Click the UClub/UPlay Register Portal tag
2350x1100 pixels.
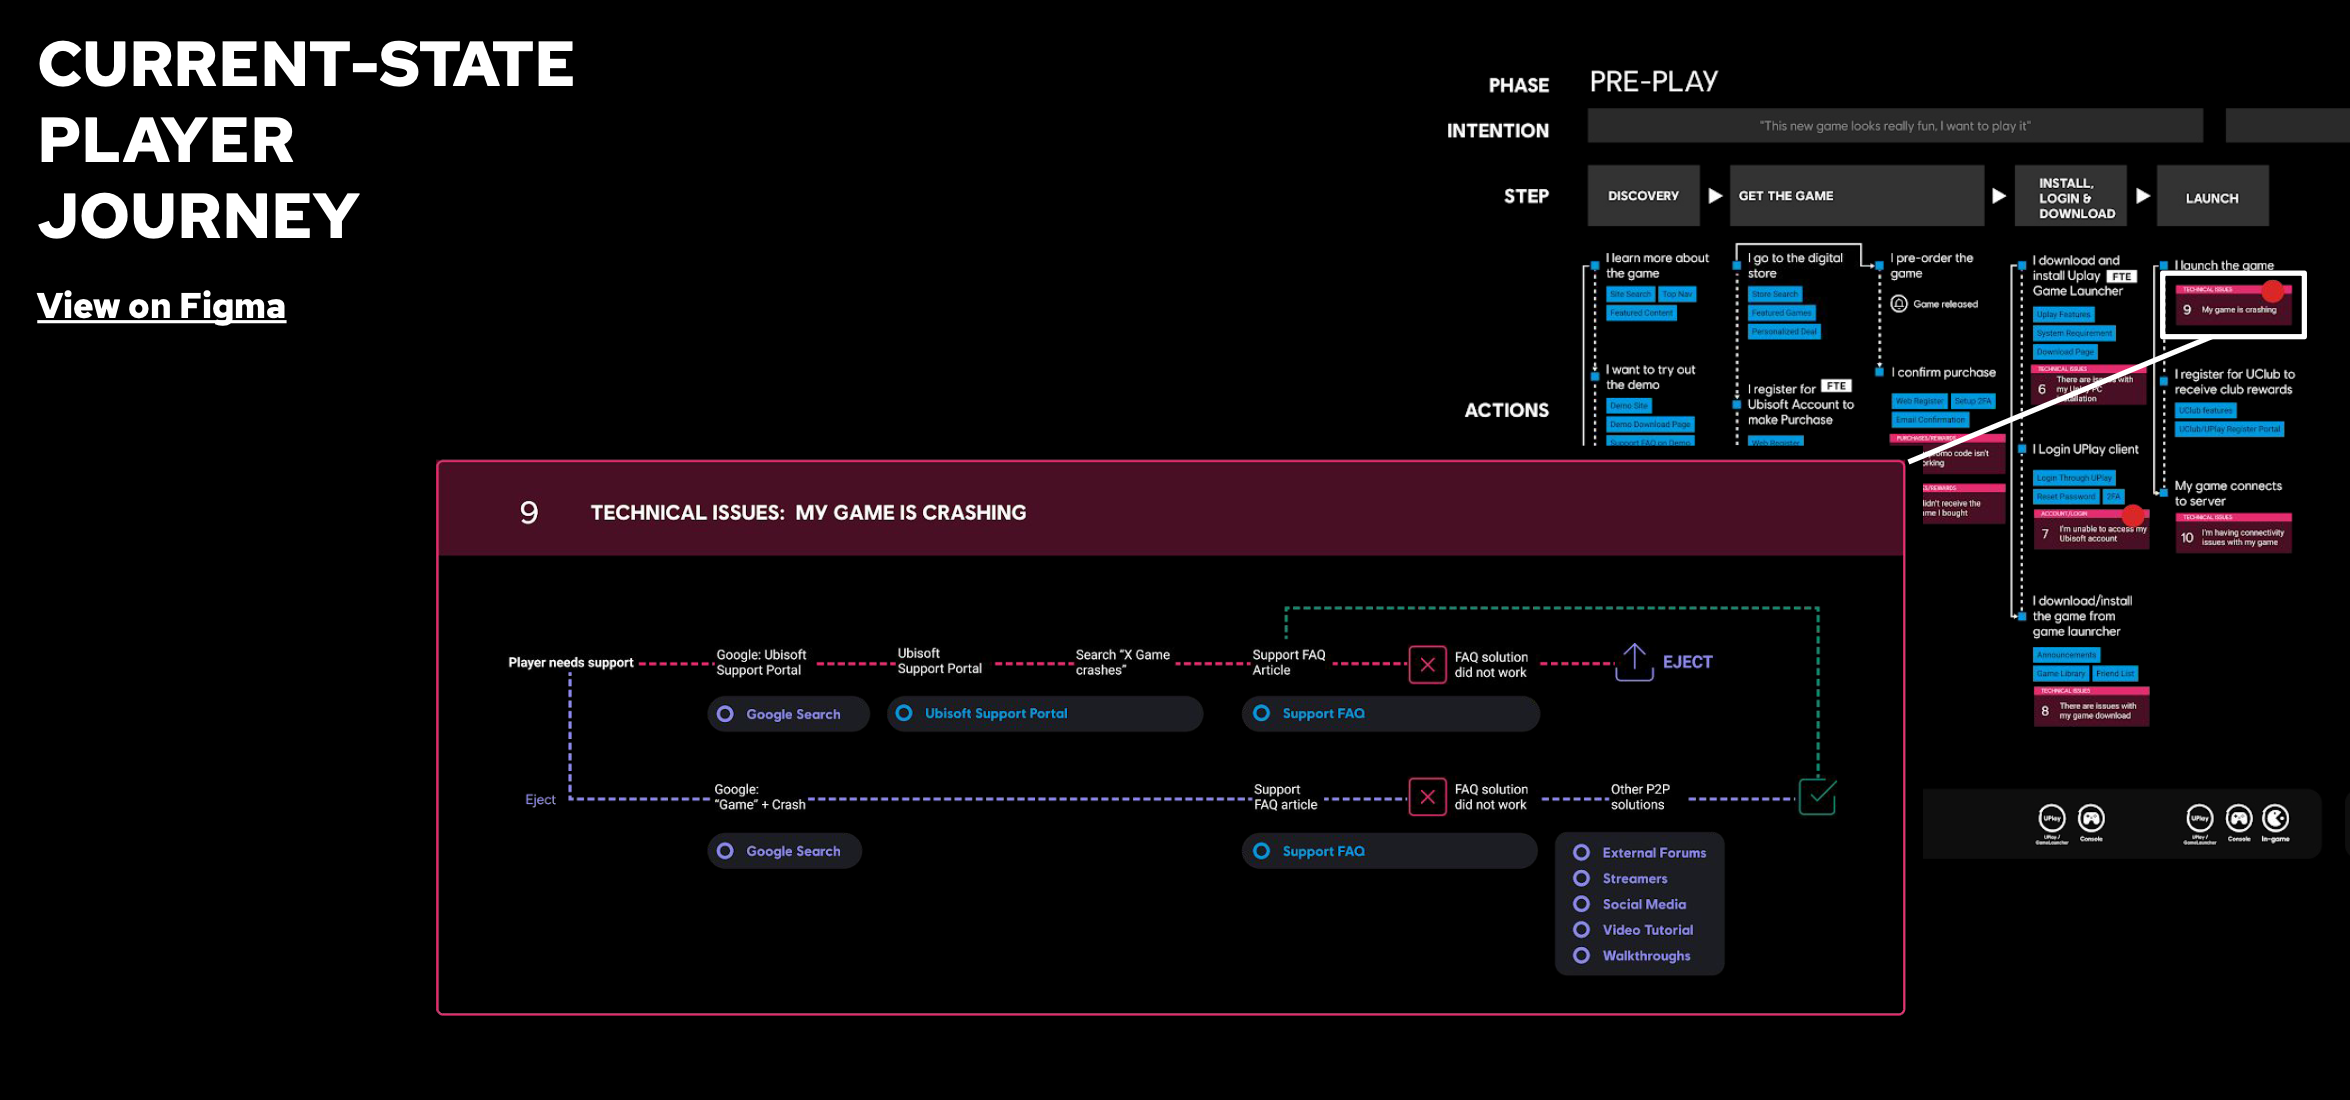[x=2229, y=430]
